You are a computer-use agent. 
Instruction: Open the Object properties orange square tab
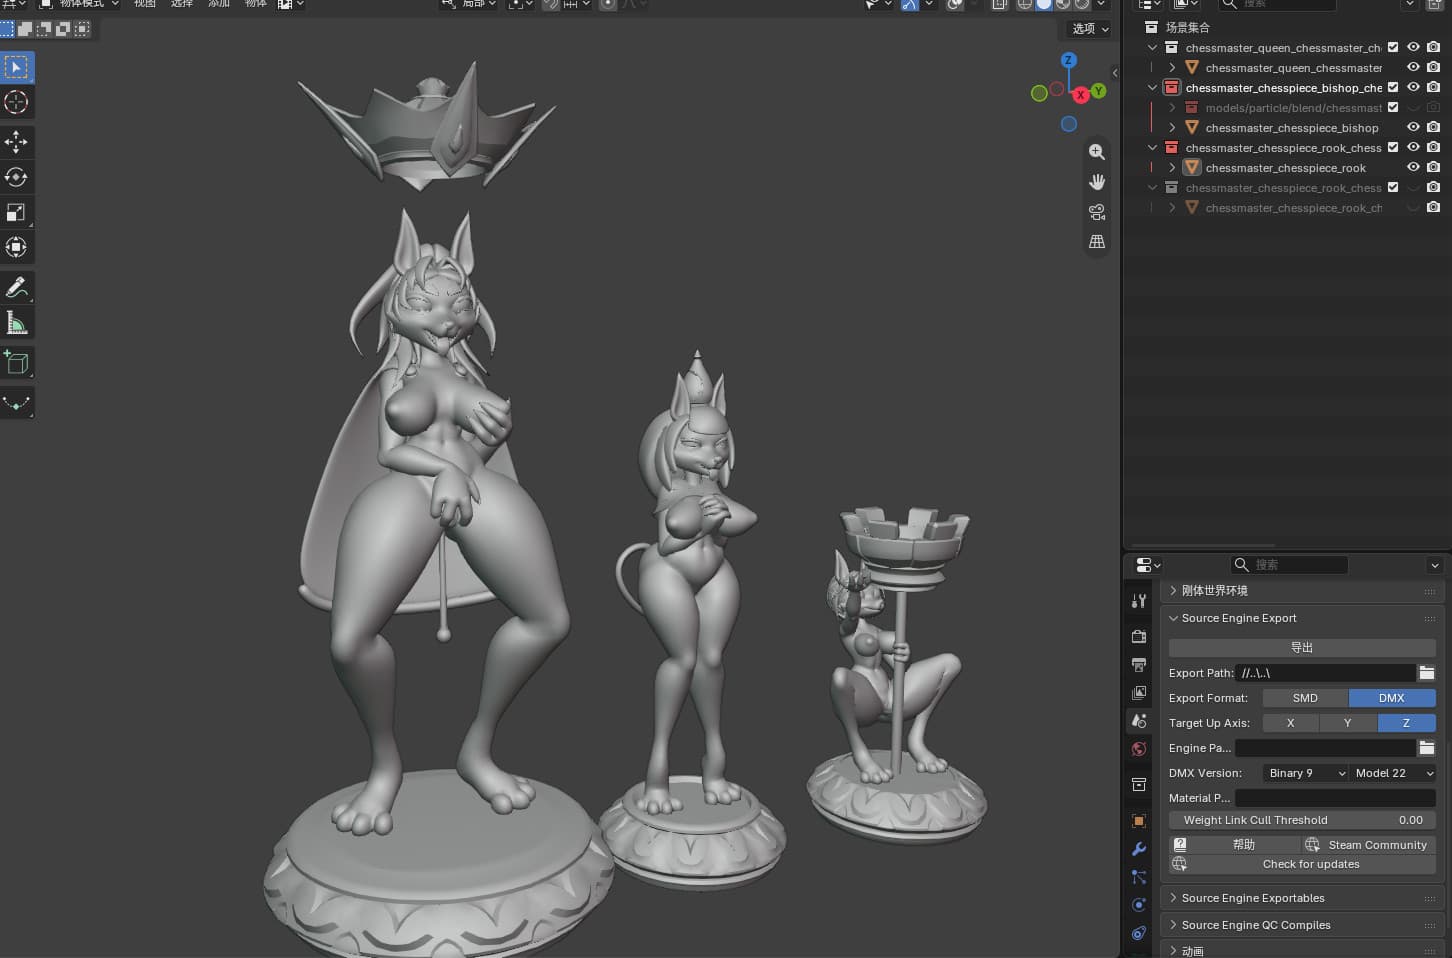(x=1138, y=821)
